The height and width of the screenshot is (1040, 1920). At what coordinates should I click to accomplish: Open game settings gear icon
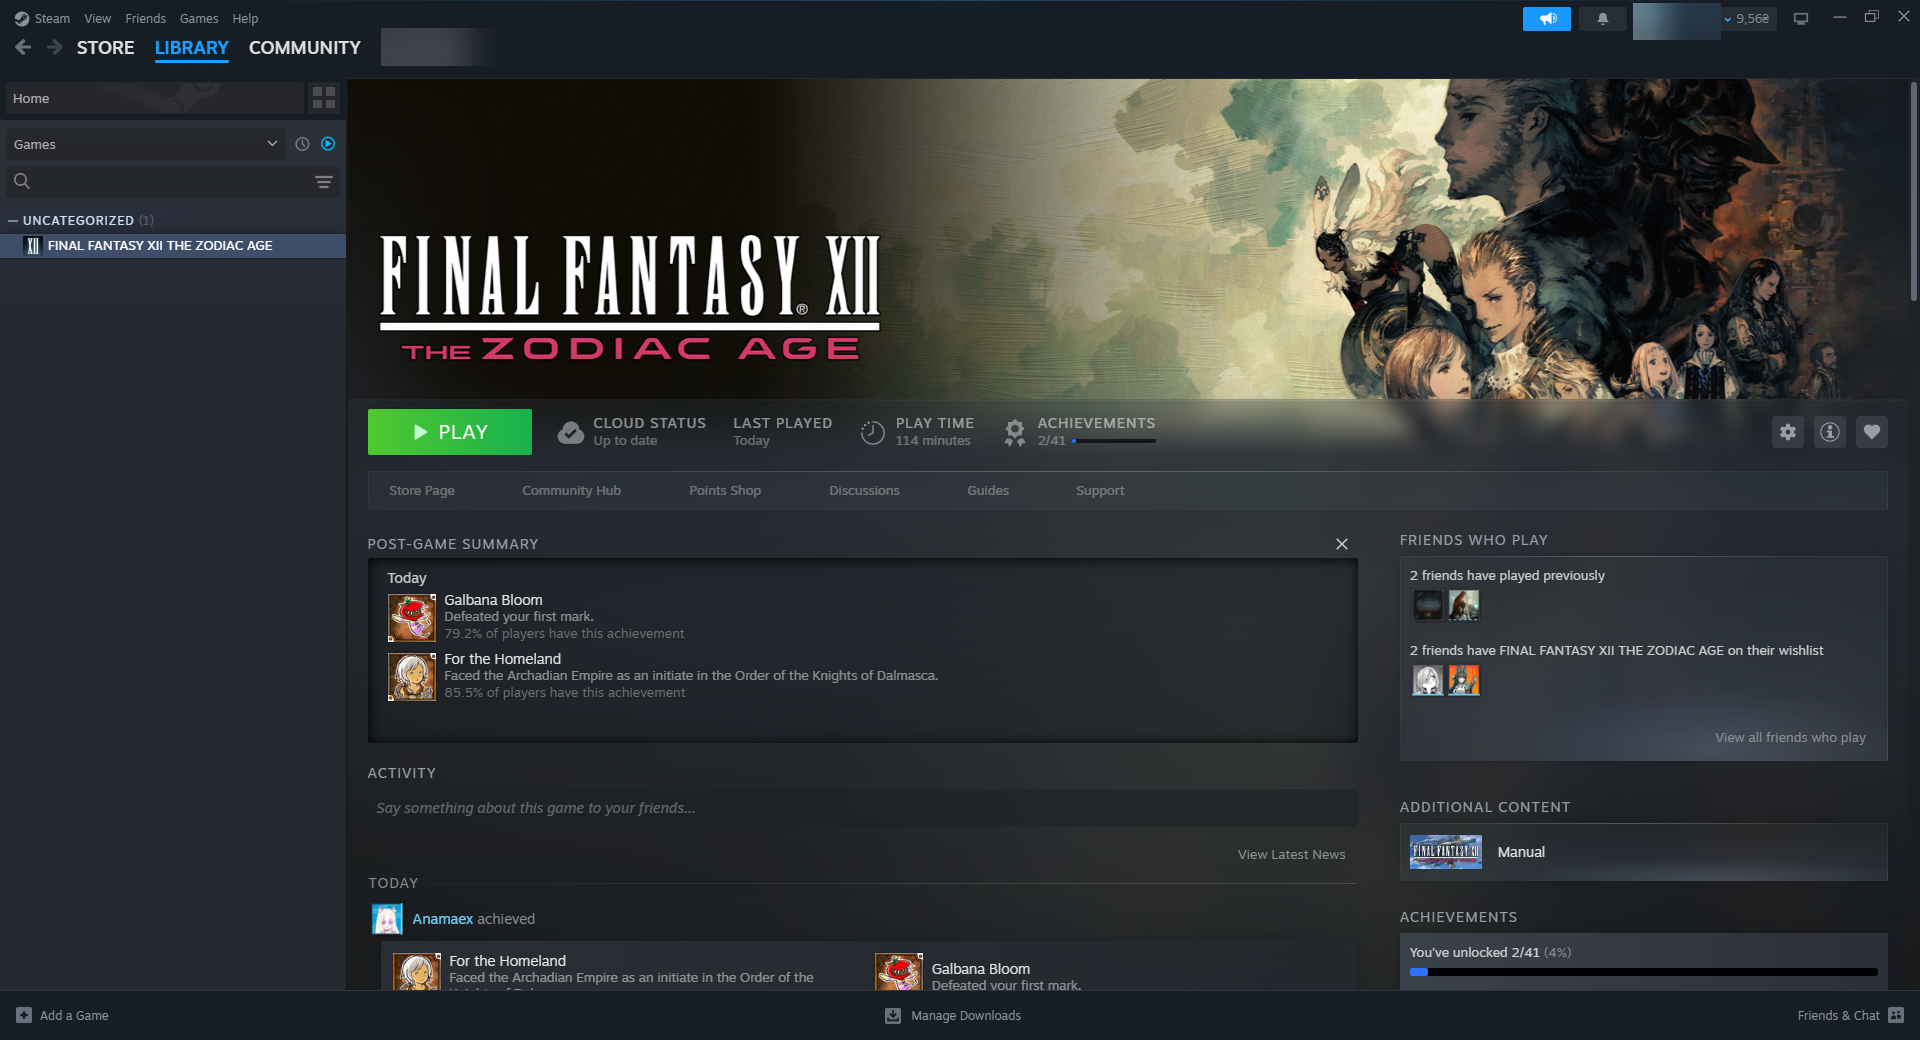[x=1788, y=432]
